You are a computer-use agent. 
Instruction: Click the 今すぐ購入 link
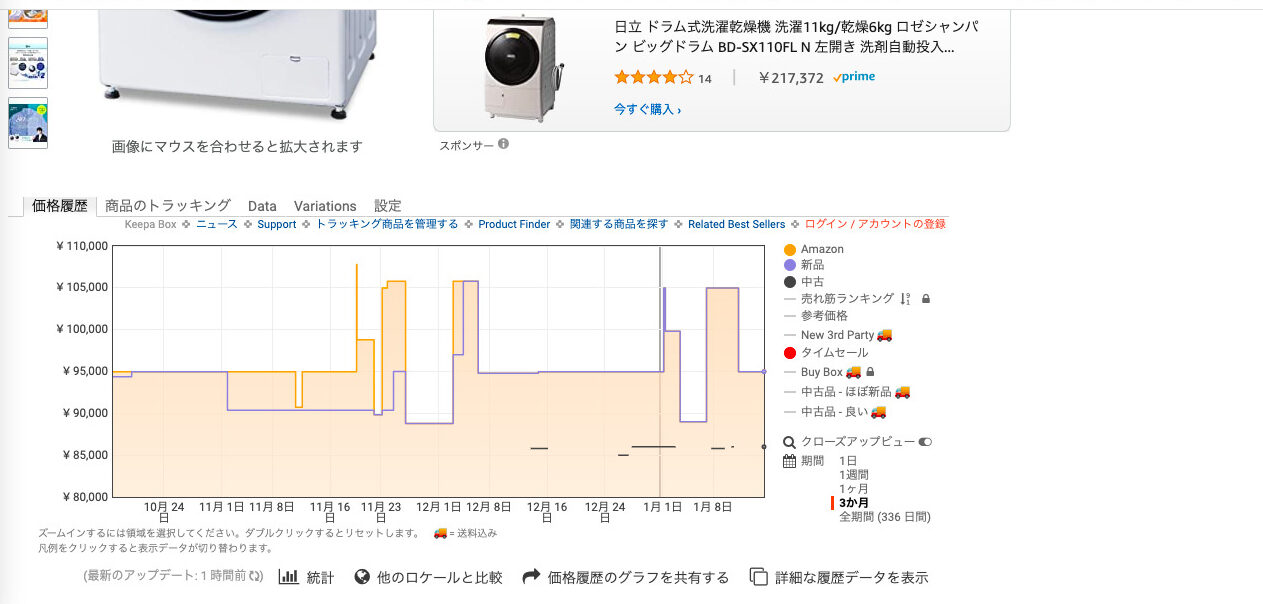[647, 109]
